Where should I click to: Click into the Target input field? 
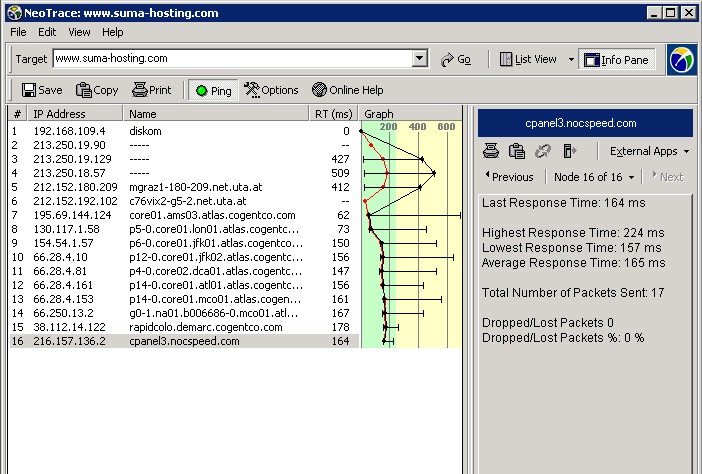(232, 58)
